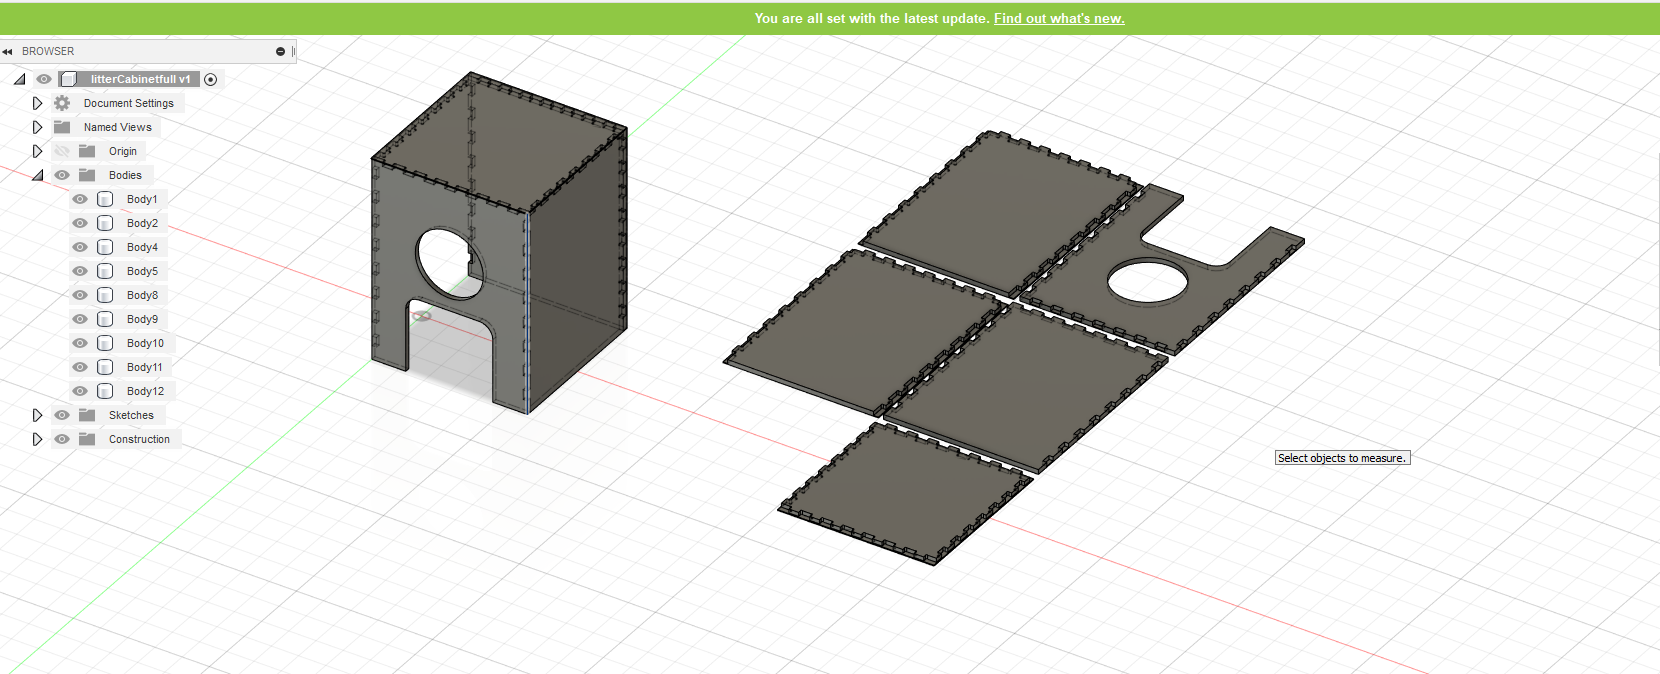
Task: Hide Body9 using its eye icon
Action: pyautogui.click(x=80, y=319)
